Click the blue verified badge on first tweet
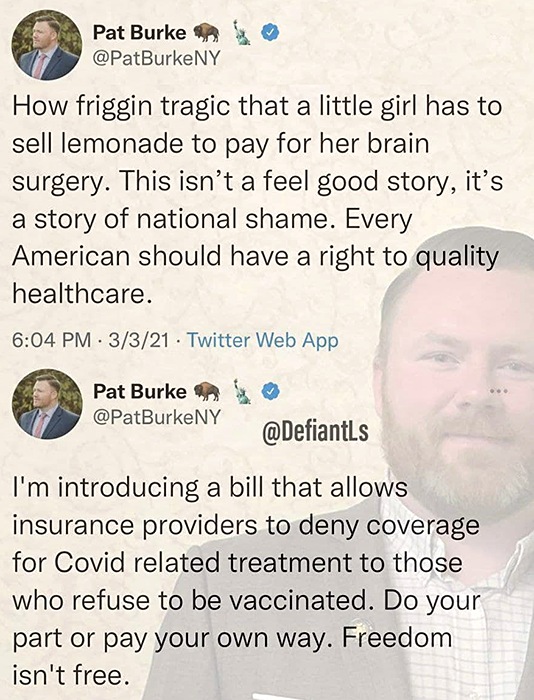 [x=270, y=33]
